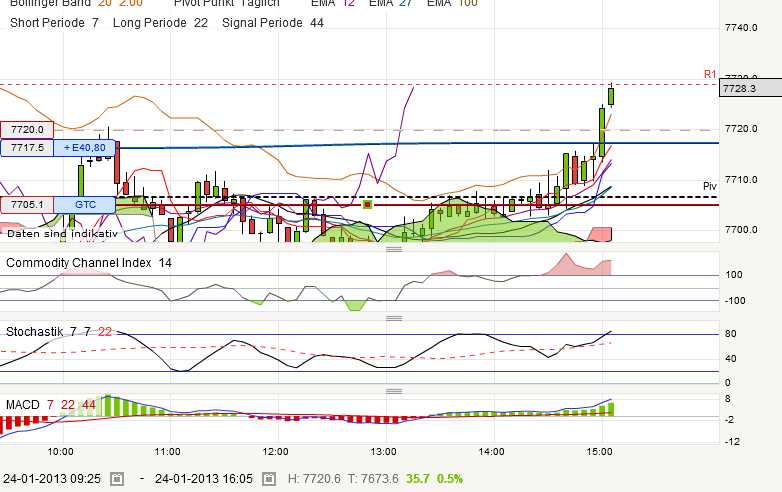
Task: Open calendar picker beside end date 16:05
Action: coord(268,479)
